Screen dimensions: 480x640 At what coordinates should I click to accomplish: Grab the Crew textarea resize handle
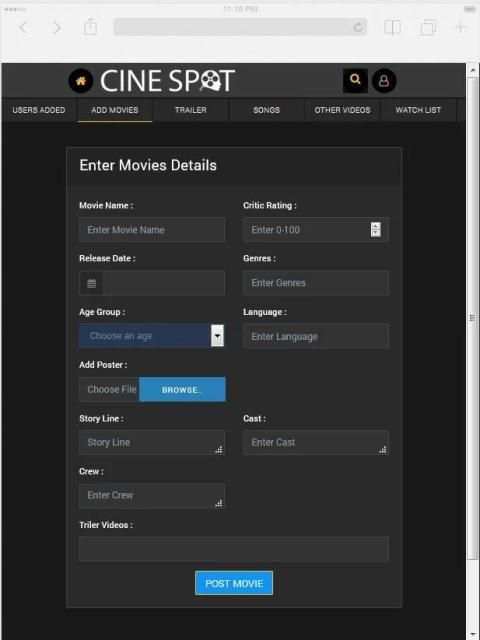pos(219,503)
